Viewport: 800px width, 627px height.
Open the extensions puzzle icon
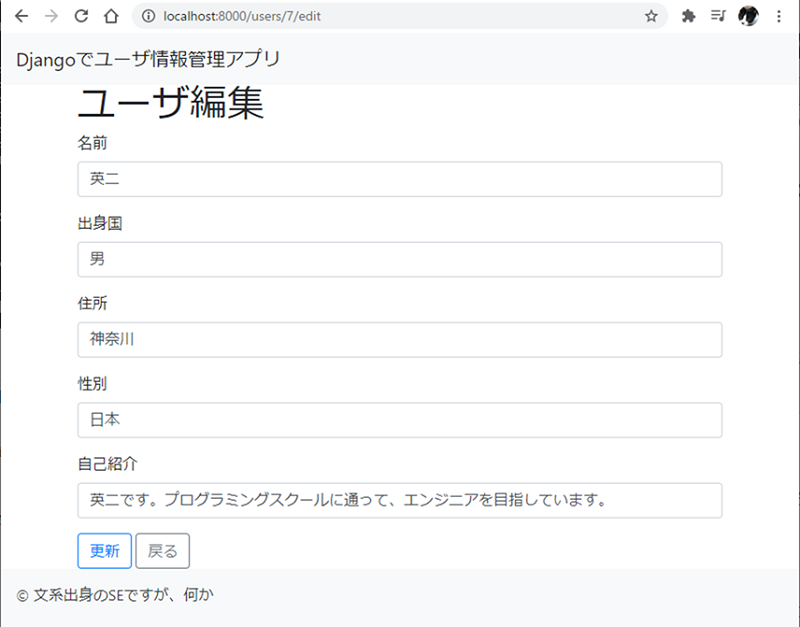(688, 16)
